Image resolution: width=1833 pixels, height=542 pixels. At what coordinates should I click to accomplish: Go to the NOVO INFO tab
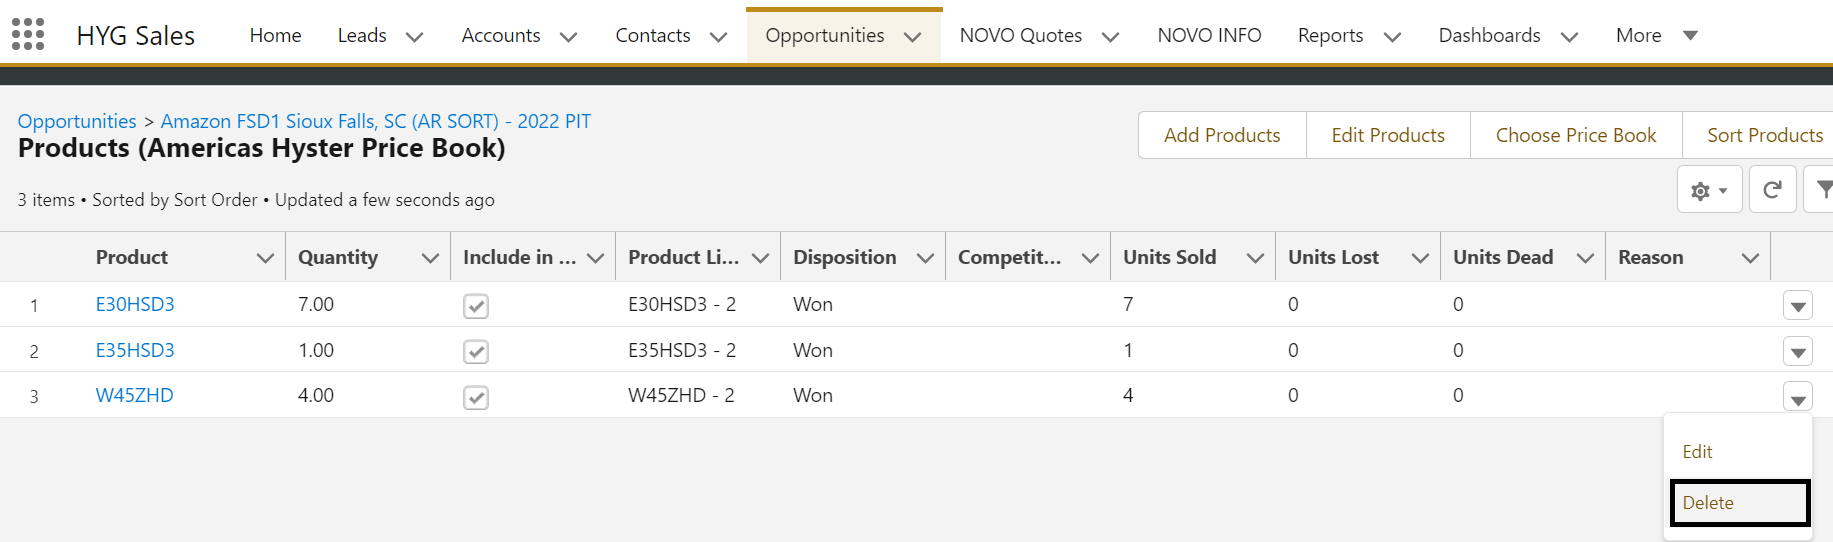[x=1209, y=36]
